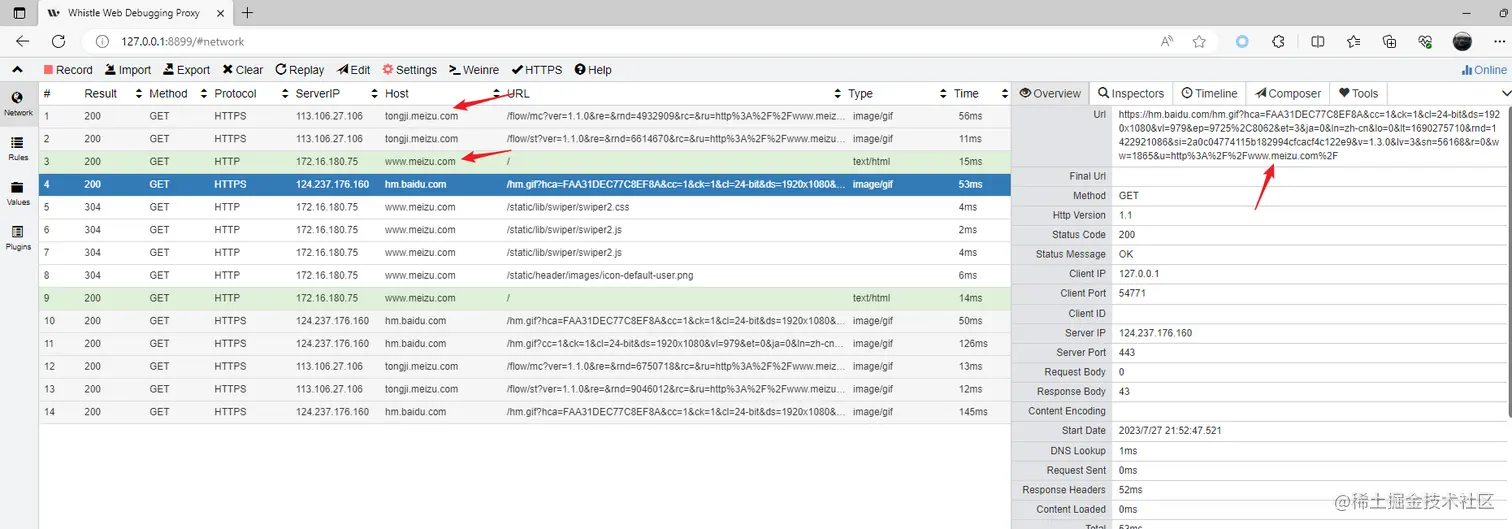Screen dimensions: 1512x529
Task: Open the tab actions menu icon
Action: pos(19,13)
